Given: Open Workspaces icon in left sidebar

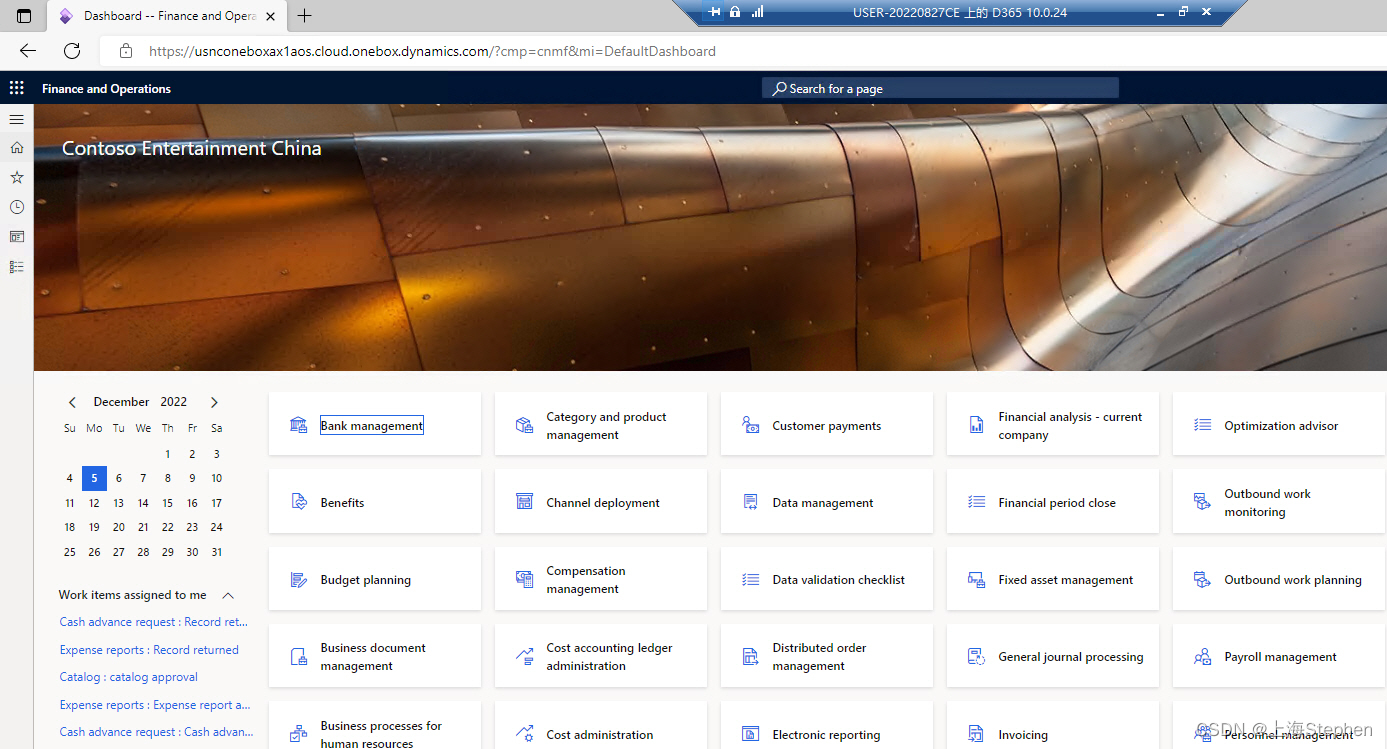Looking at the screenshot, I should (16, 237).
